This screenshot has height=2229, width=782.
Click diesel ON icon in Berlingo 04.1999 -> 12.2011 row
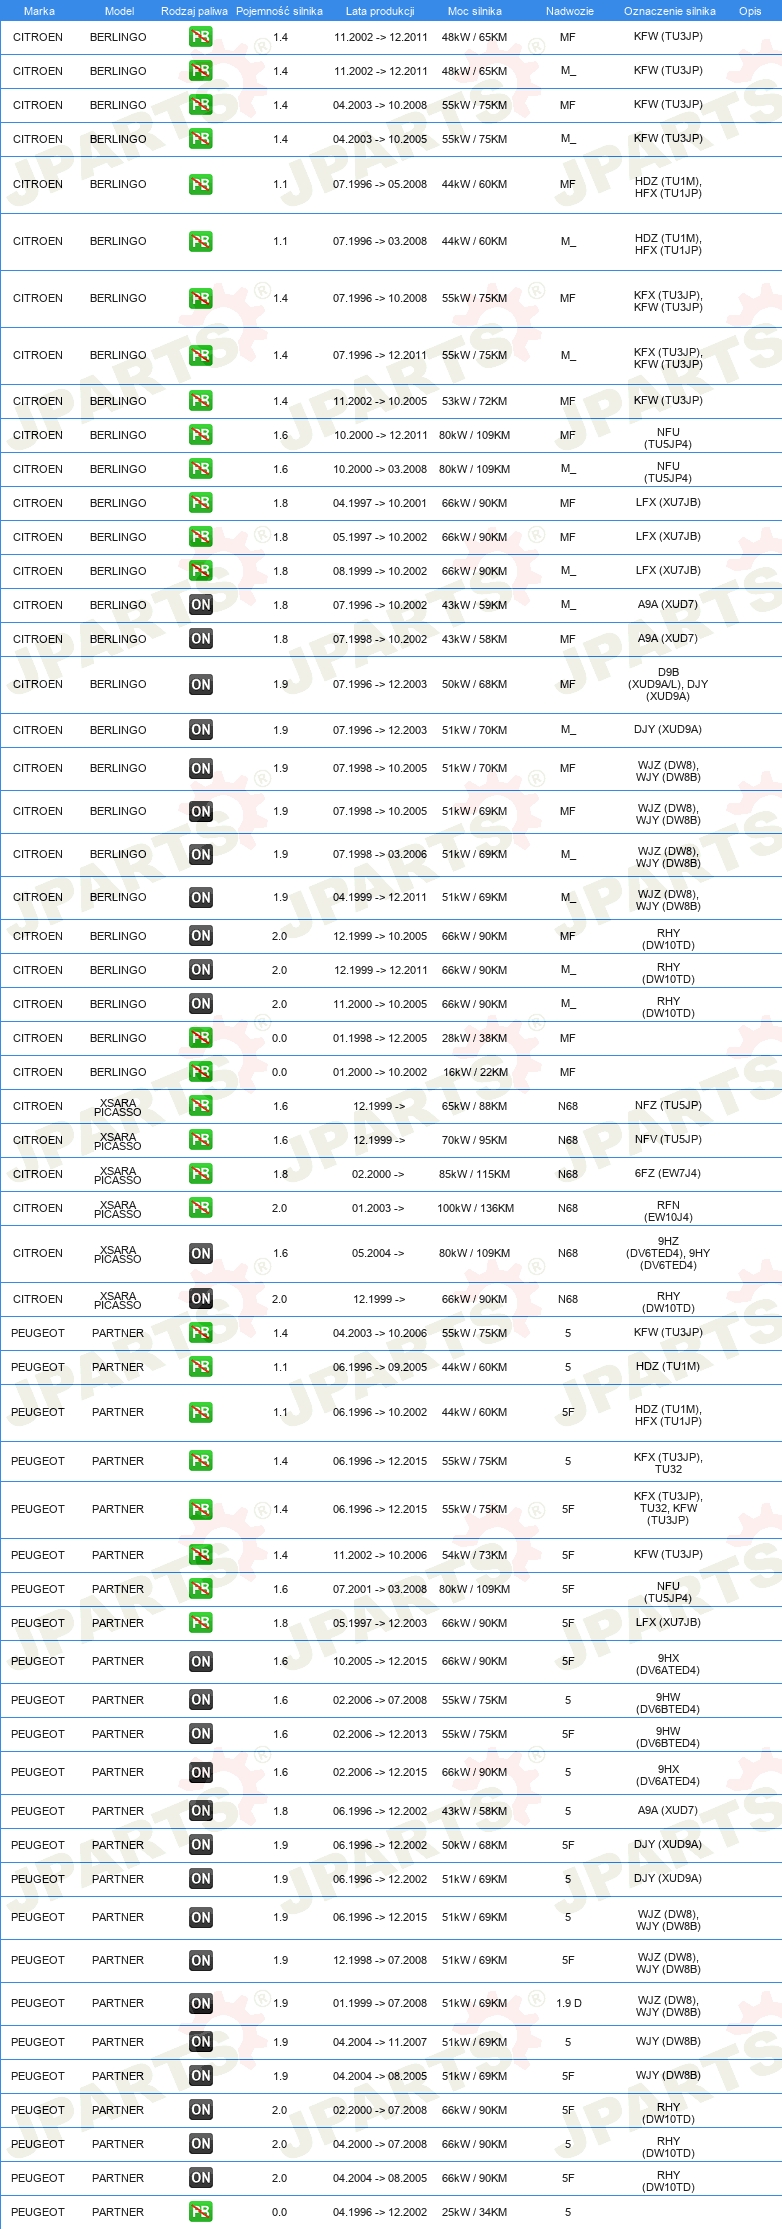(x=201, y=898)
